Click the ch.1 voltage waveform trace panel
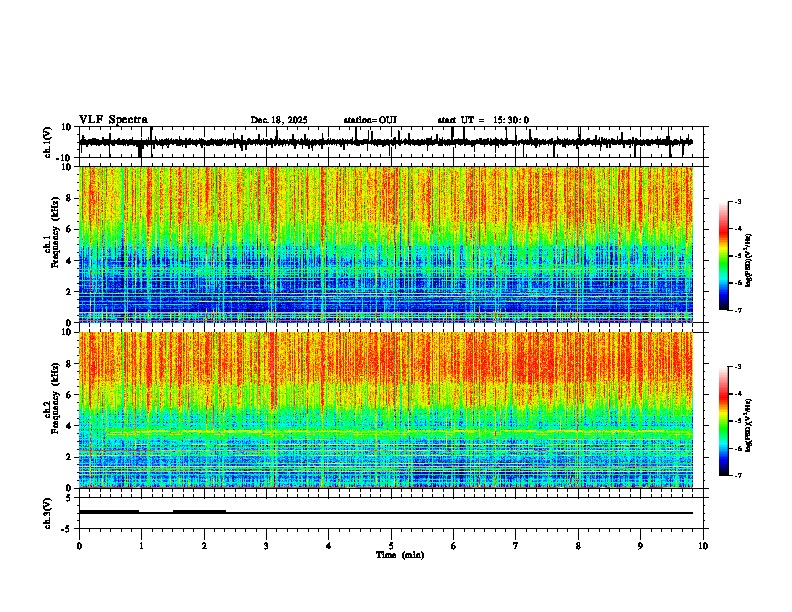The width and height of the screenshot is (792, 612). pyautogui.click(x=391, y=142)
